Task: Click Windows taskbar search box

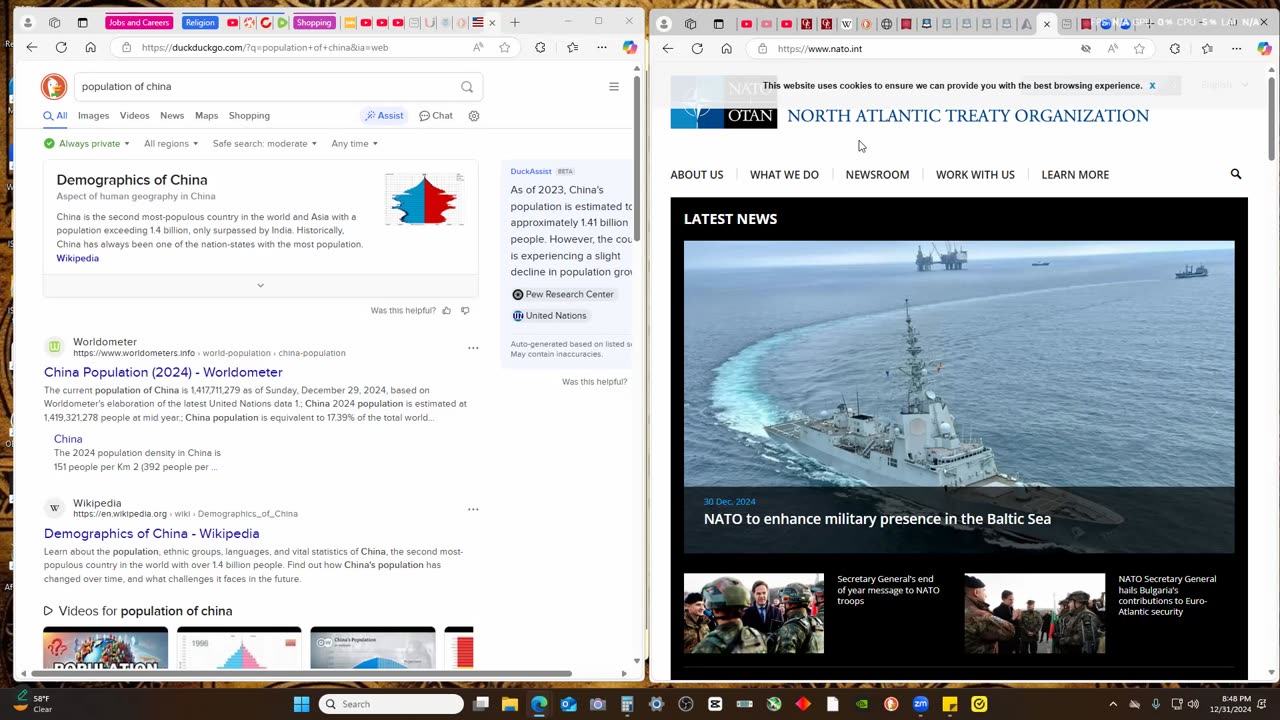Action: tap(391, 704)
